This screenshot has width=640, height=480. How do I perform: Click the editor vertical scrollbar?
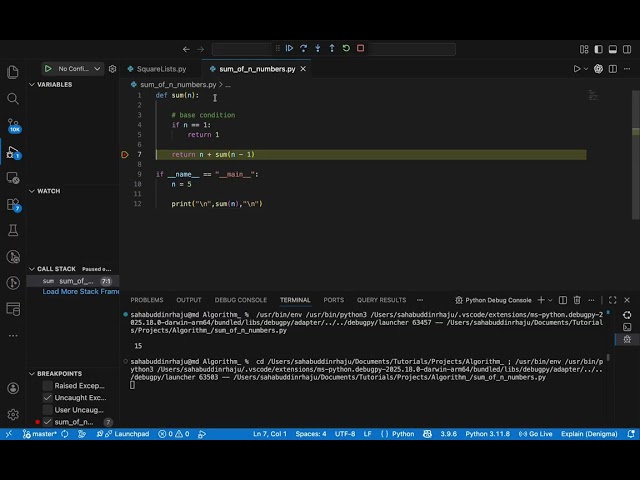pos(636,155)
